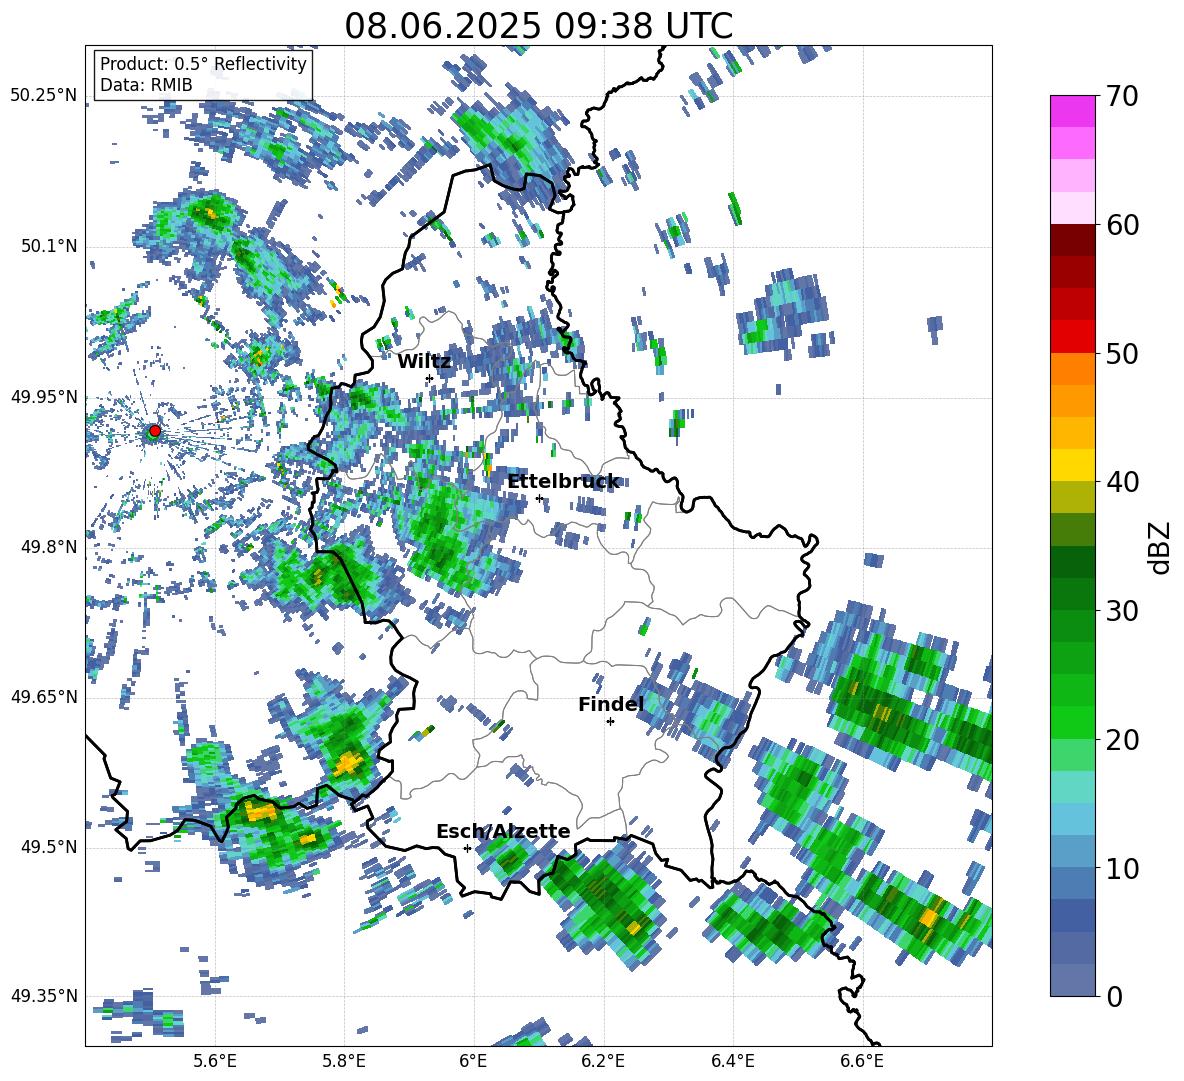Click the 49.5°N latitude label
This screenshot has height=1081, width=1184.
(x=50, y=846)
